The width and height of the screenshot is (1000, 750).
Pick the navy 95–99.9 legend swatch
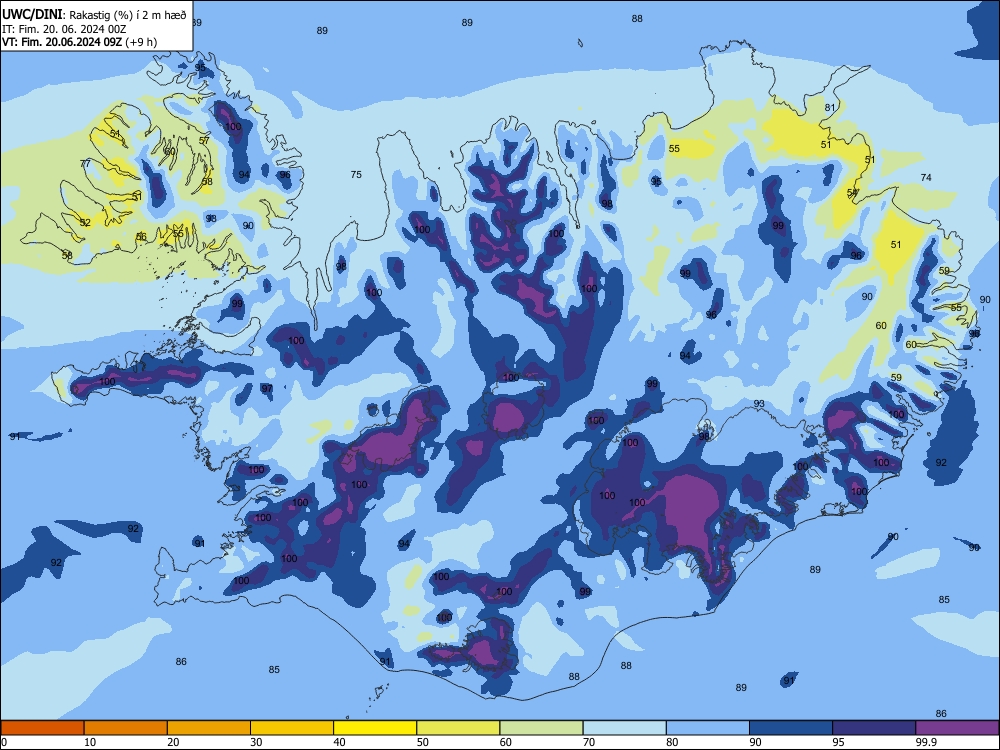[874, 728]
